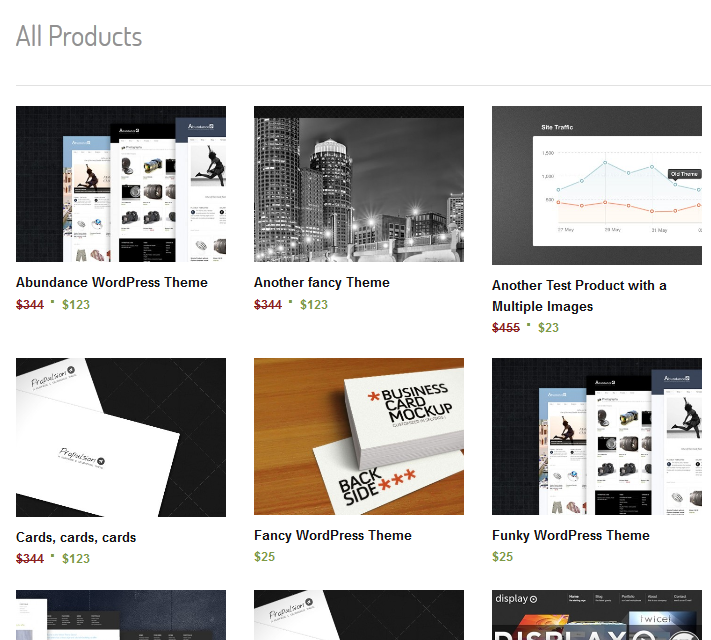Click the $344 old price under Abundance Theme

point(30,305)
